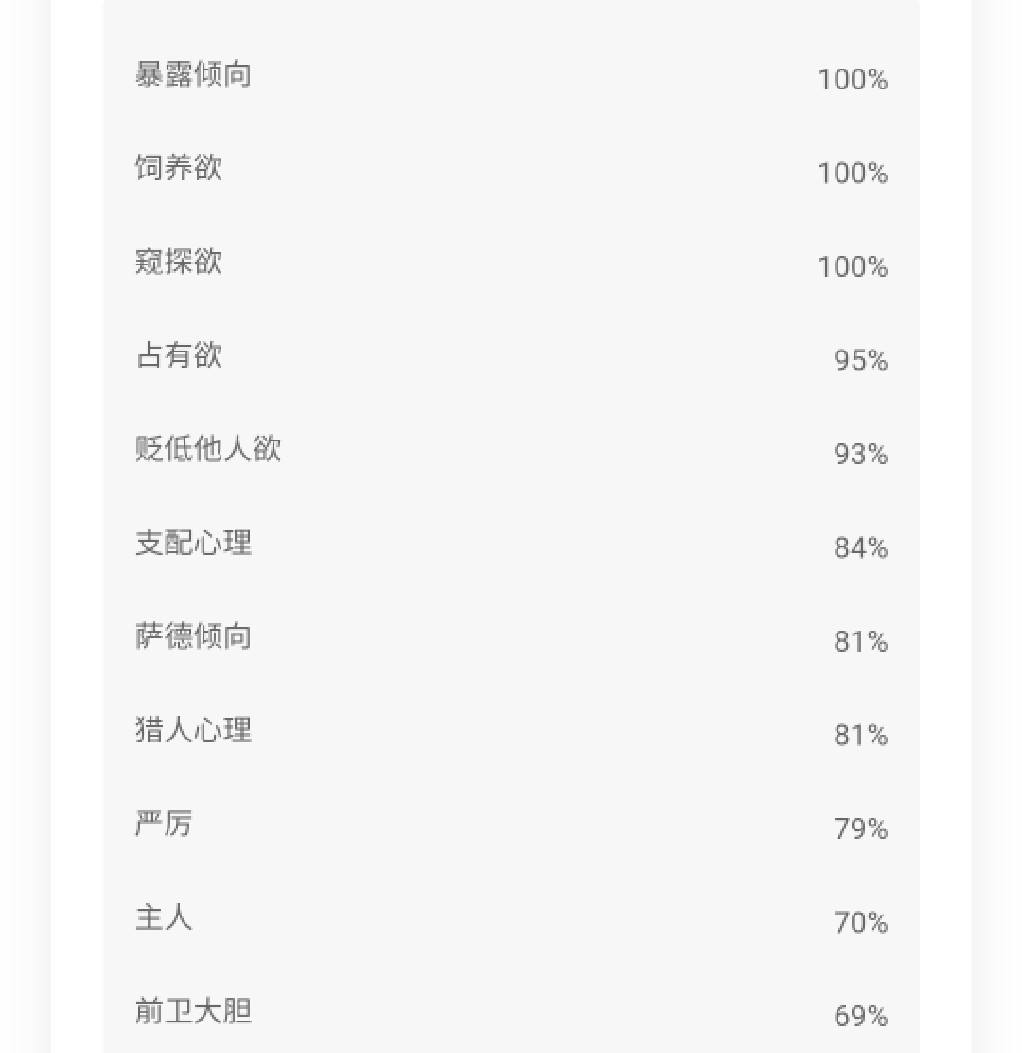This screenshot has width=1022, height=1053.
Task: Click the 100% score beside 暴露倾向
Action: point(853,80)
